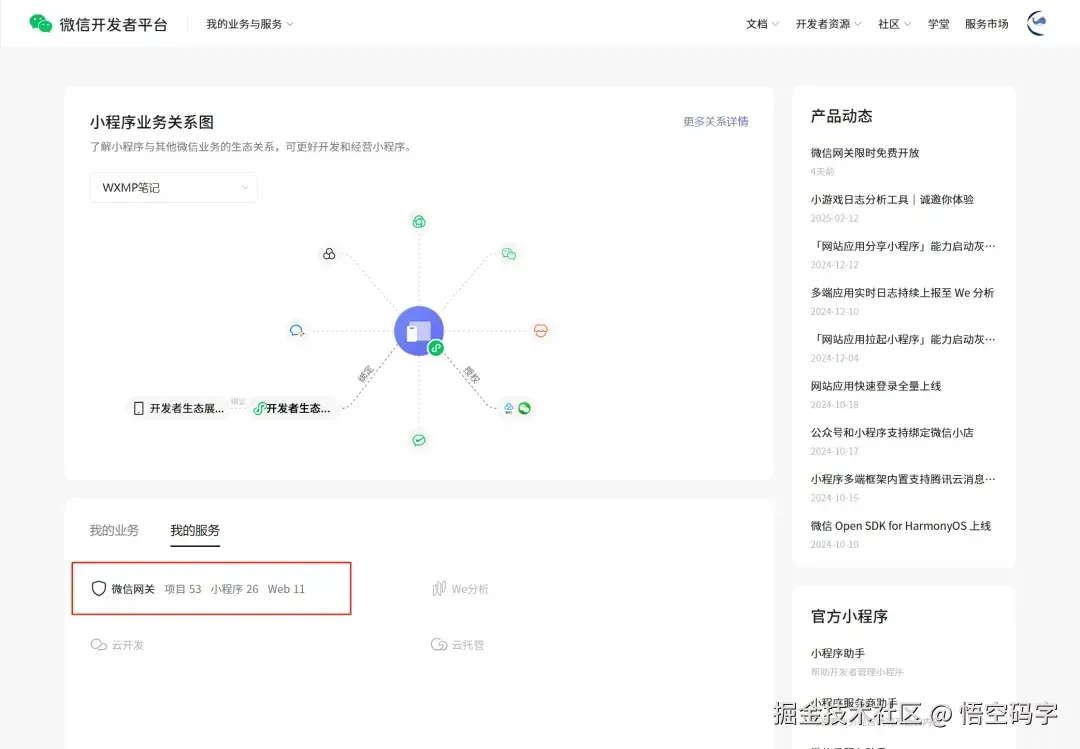This screenshot has height=749, width=1080.
Task: Click Web 11 count in 微信网关
Action: [x=286, y=589]
